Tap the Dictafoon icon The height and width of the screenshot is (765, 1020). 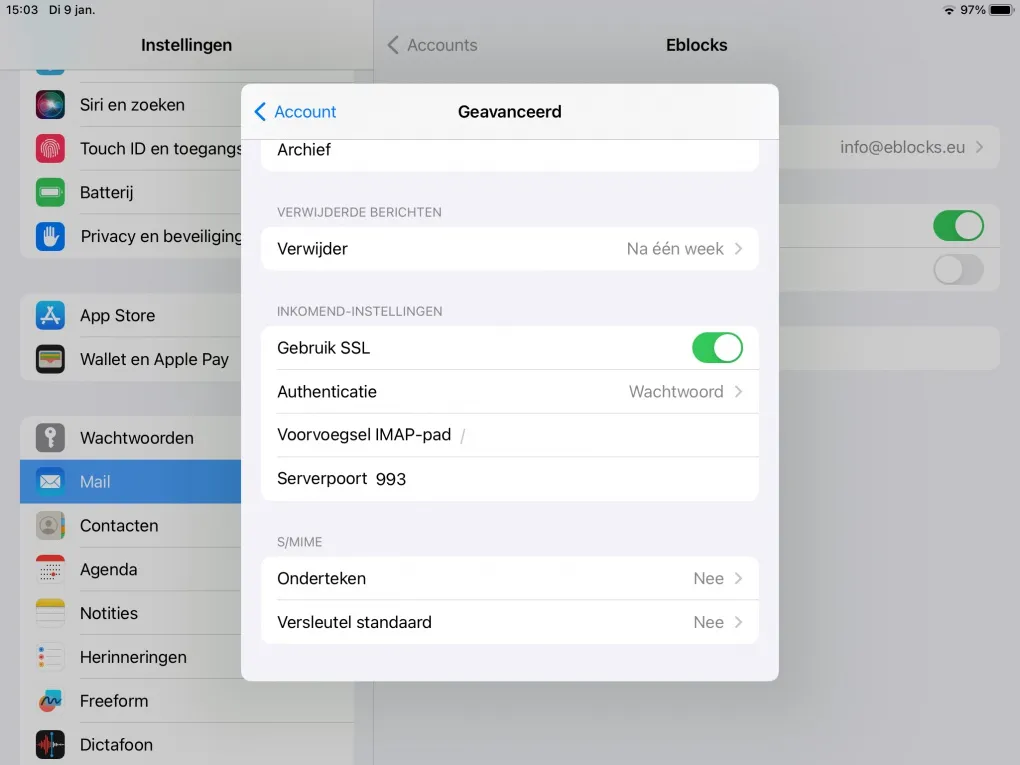pyautogui.click(x=50, y=744)
